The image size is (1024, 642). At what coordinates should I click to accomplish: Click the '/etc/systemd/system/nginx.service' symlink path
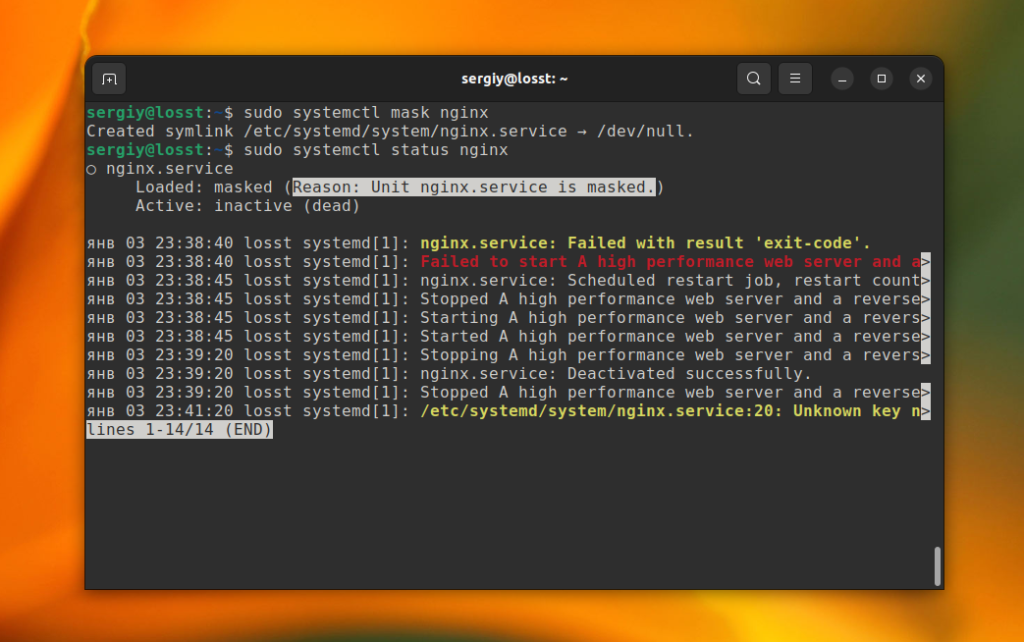405,131
